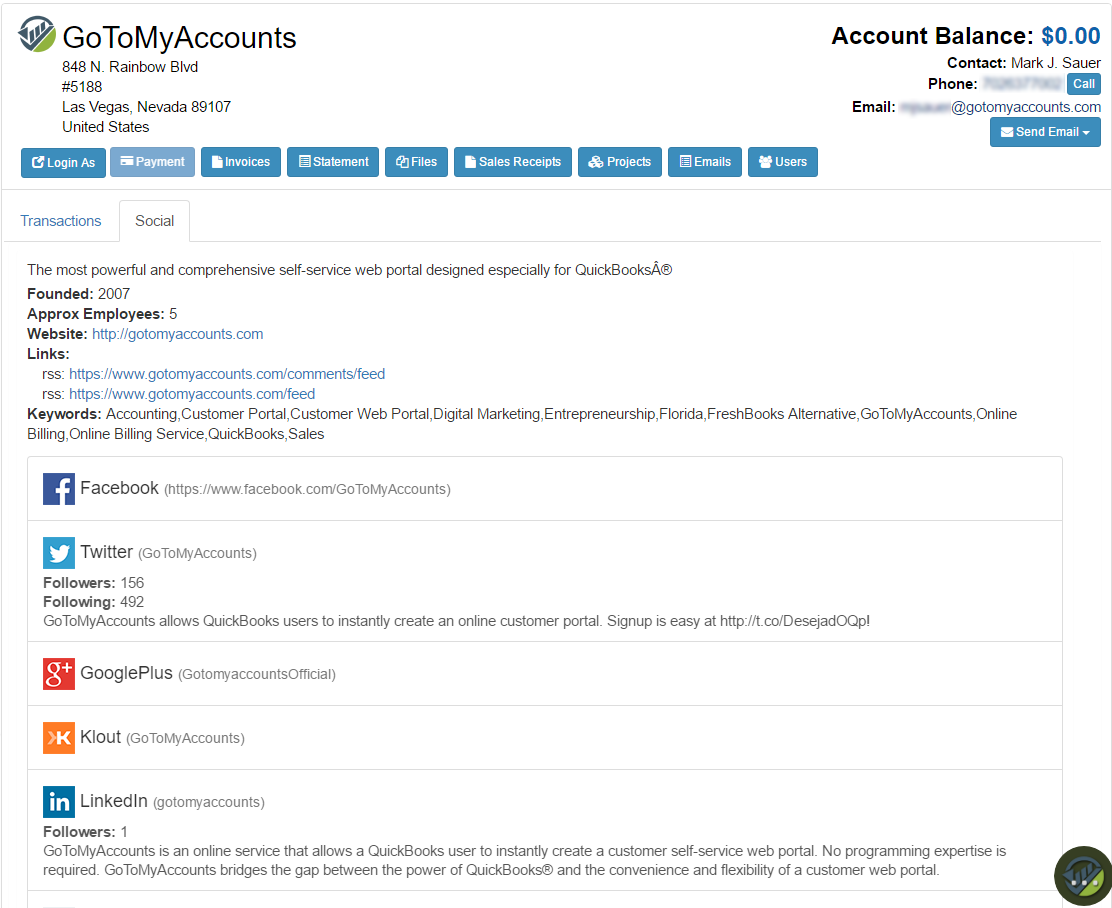
Task: Click the Call button next to phone
Action: point(1084,84)
